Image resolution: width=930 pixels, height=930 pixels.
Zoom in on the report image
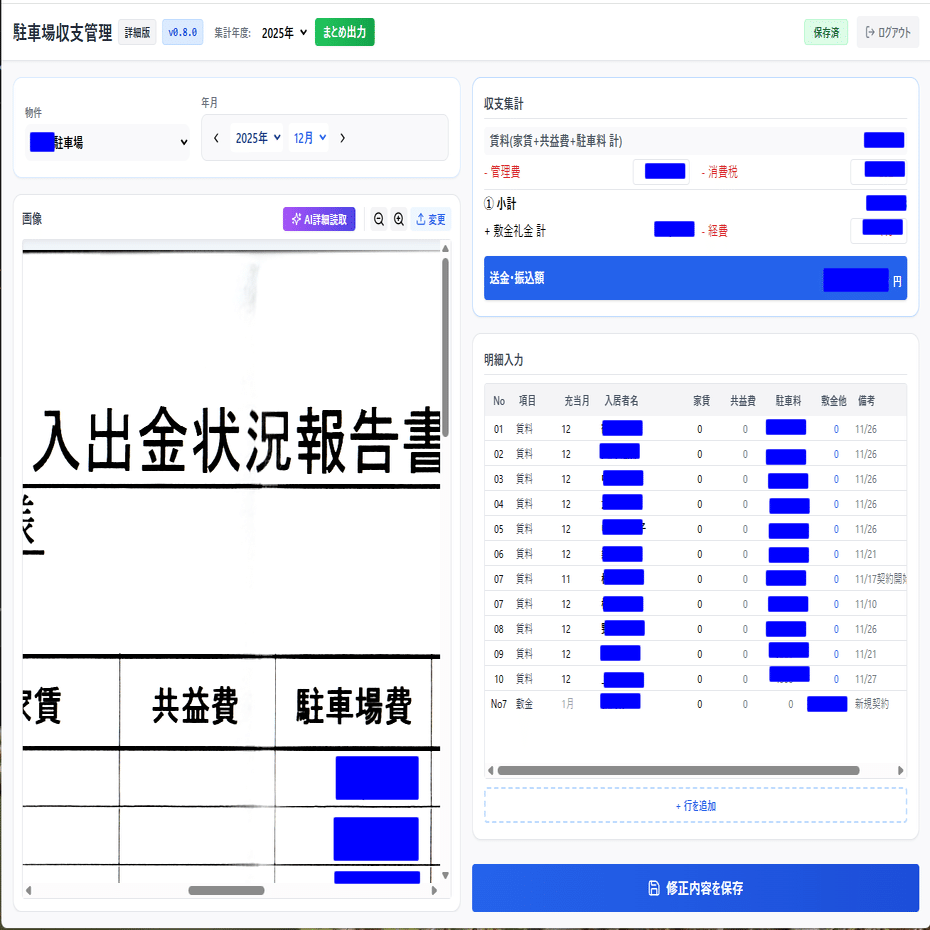(399, 219)
